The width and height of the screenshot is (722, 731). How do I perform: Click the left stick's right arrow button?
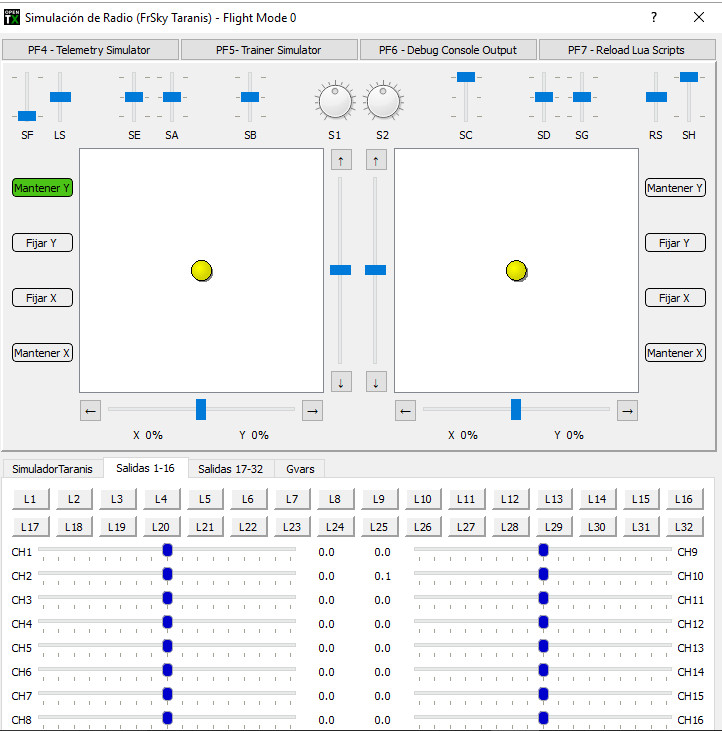click(312, 410)
